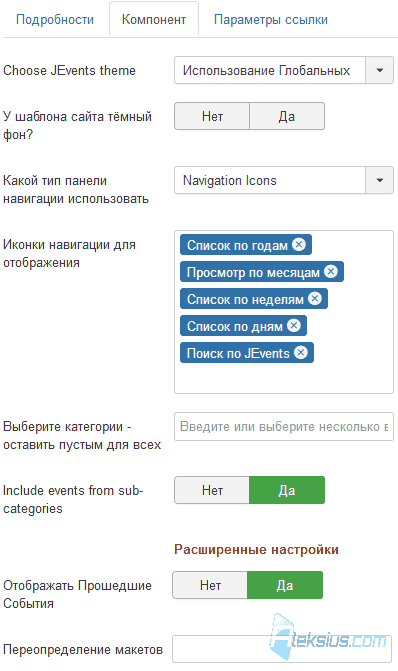The width and height of the screenshot is (398, 671).
Task: Click the 'Расширенные настройки' heading
Action: [256, 549]
